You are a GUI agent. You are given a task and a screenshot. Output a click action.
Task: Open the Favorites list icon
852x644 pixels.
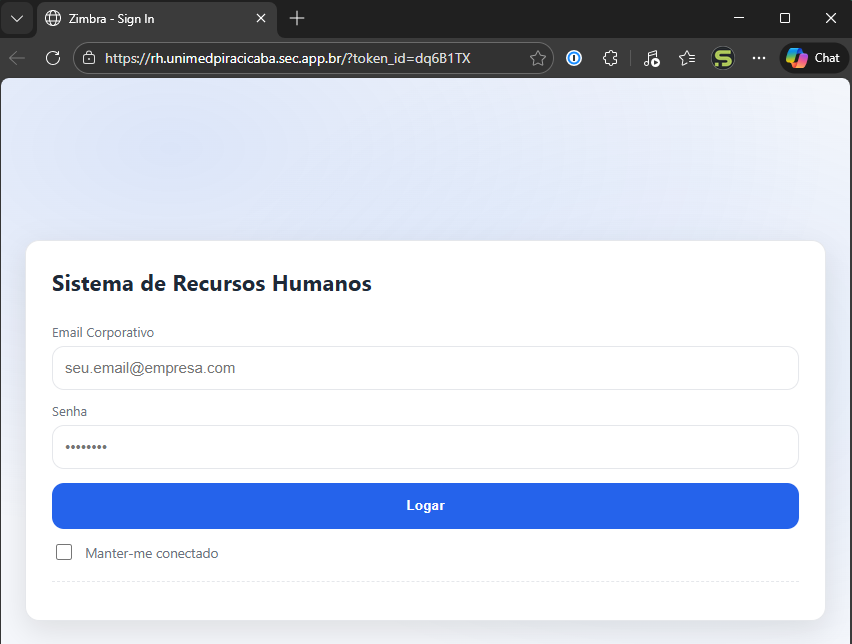tap(686, 58)
